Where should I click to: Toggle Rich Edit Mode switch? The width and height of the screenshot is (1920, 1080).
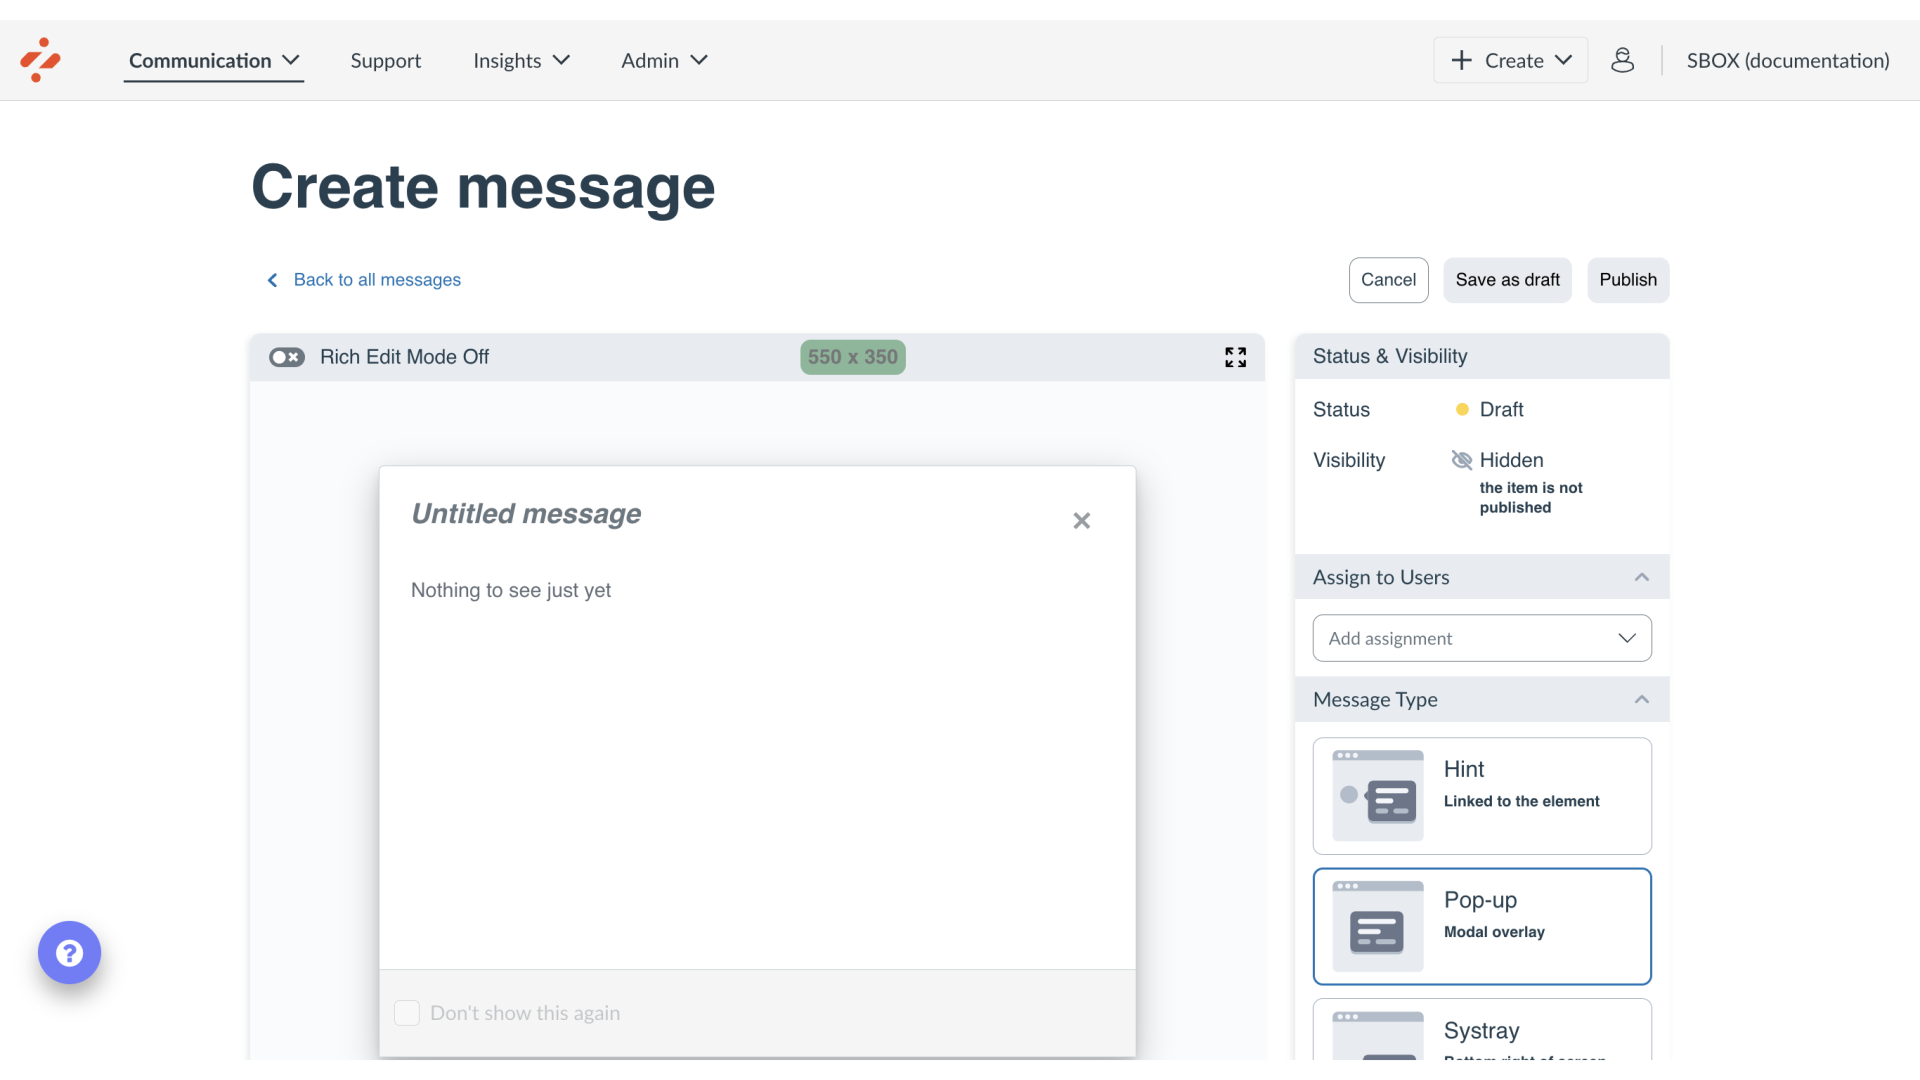[x=287, y=357]
